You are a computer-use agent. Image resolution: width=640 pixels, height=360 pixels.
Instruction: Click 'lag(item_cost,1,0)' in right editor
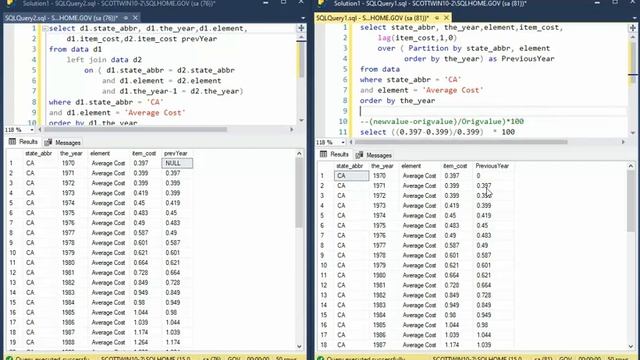[417, 38]
